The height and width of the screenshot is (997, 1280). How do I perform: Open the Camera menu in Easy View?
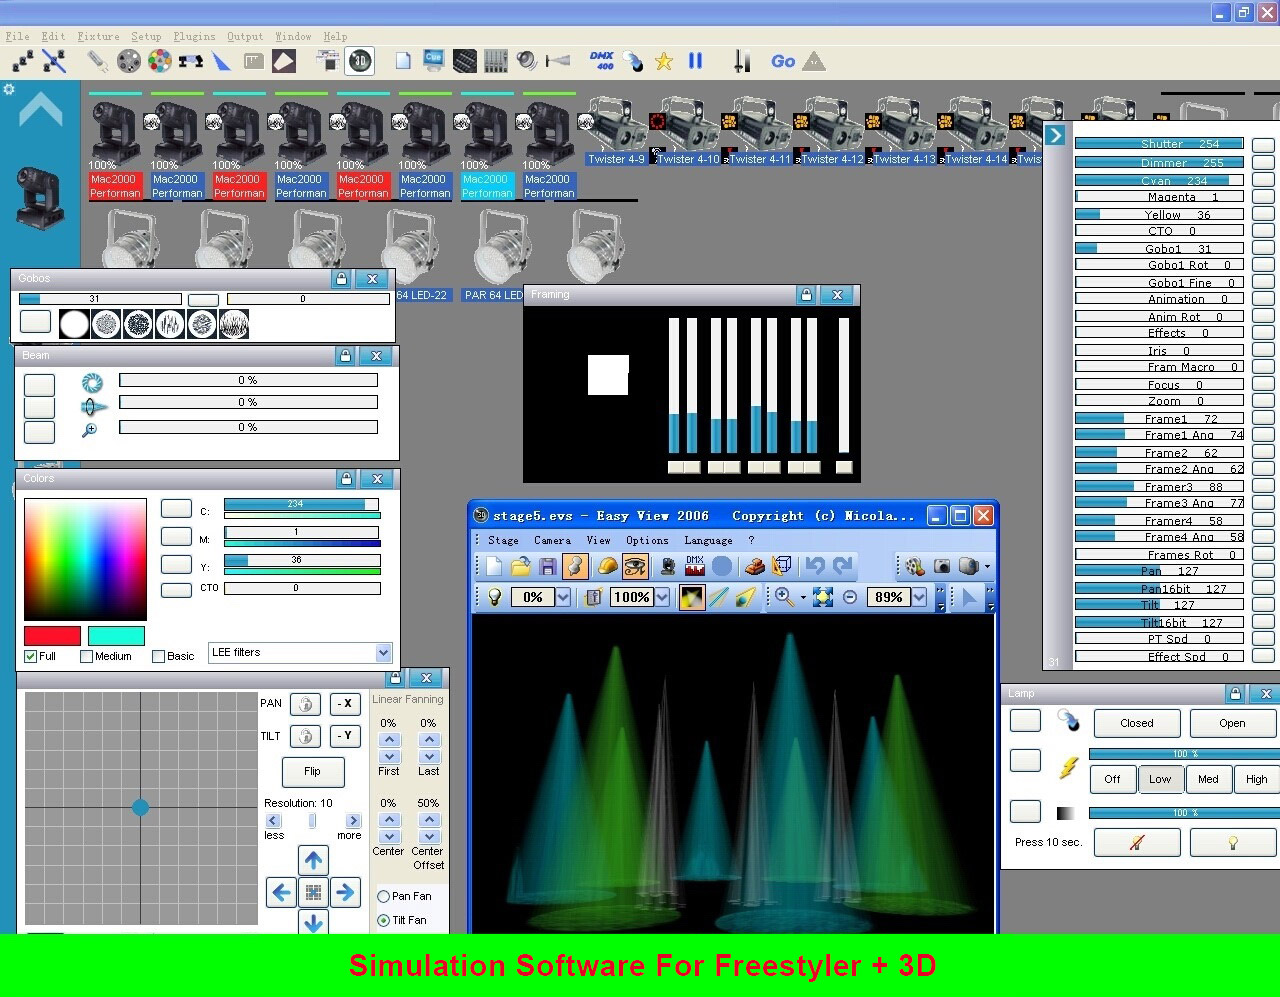[x=552, y=540]
